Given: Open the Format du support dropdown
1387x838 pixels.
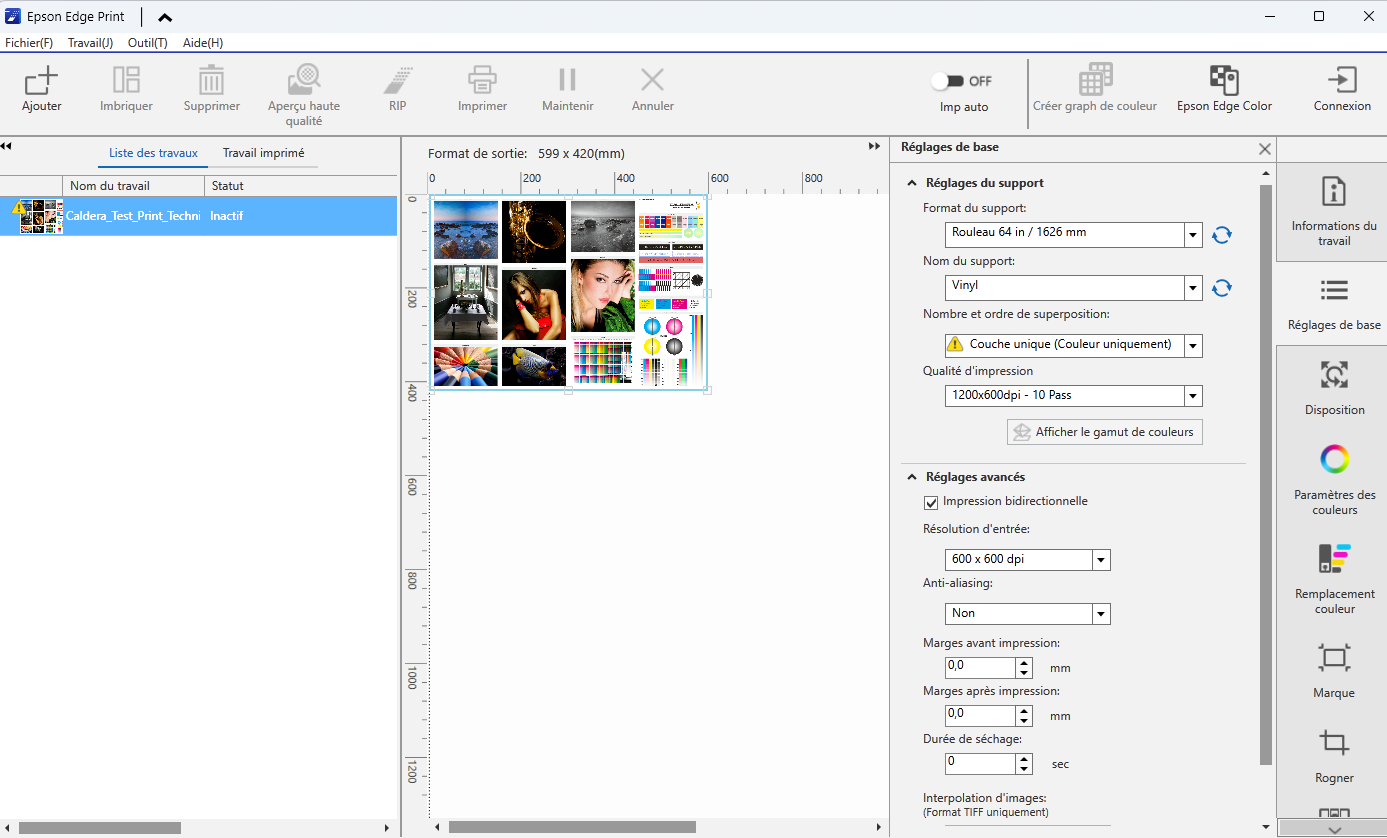Looking at the screenshot, I should (1193, 235).
